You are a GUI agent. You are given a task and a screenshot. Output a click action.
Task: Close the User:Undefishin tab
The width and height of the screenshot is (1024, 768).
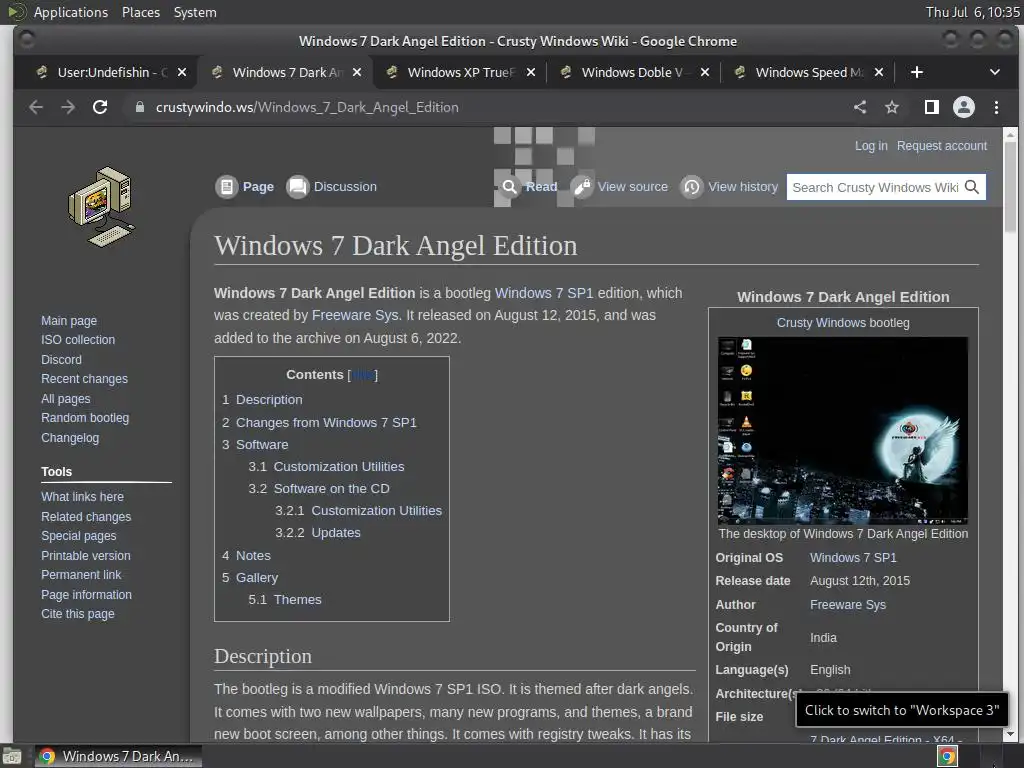pos(182,72)
